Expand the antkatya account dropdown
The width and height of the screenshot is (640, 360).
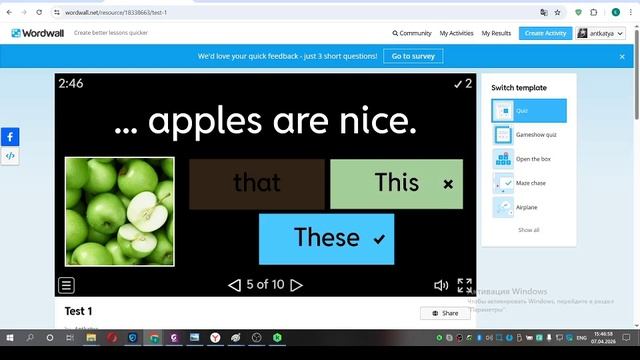(601, 33)
